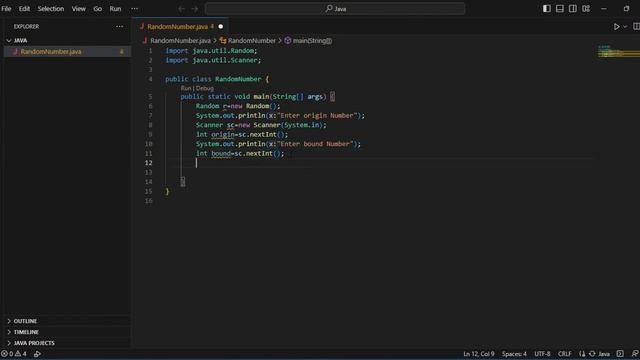Close the unsaved tab via dot indicator
Image resolution: width=640 pixels, height=360 pixels.
[x=220, y=27]
